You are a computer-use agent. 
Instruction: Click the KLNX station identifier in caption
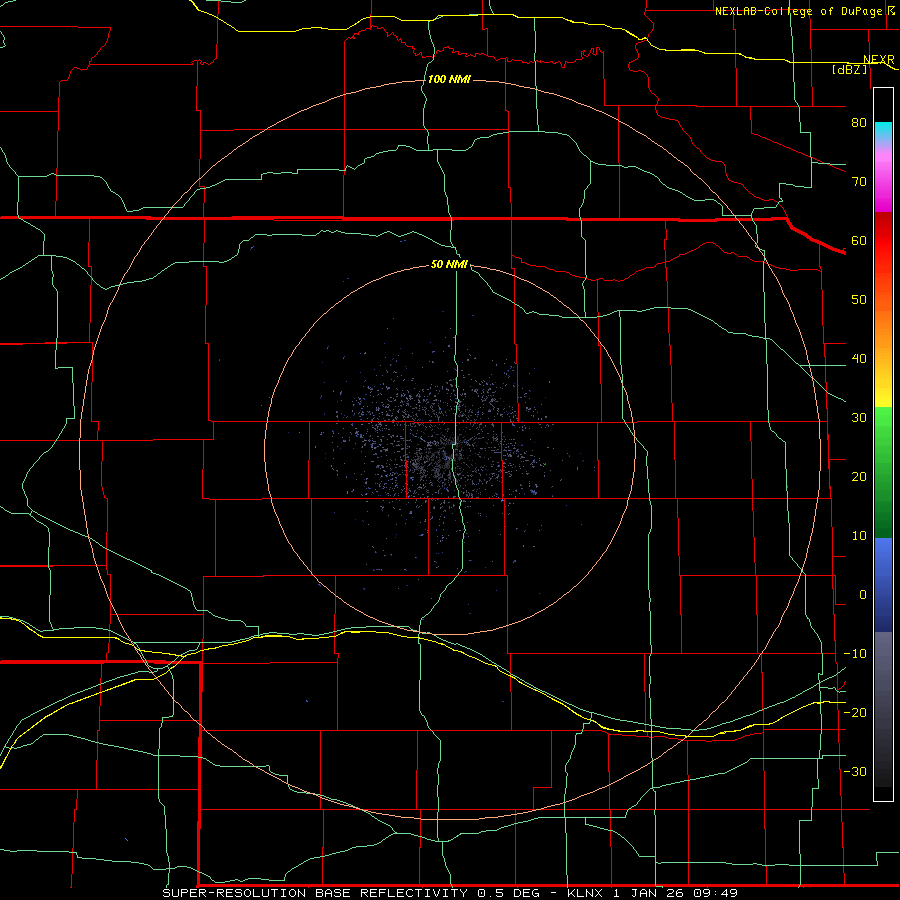coord(585,893)
